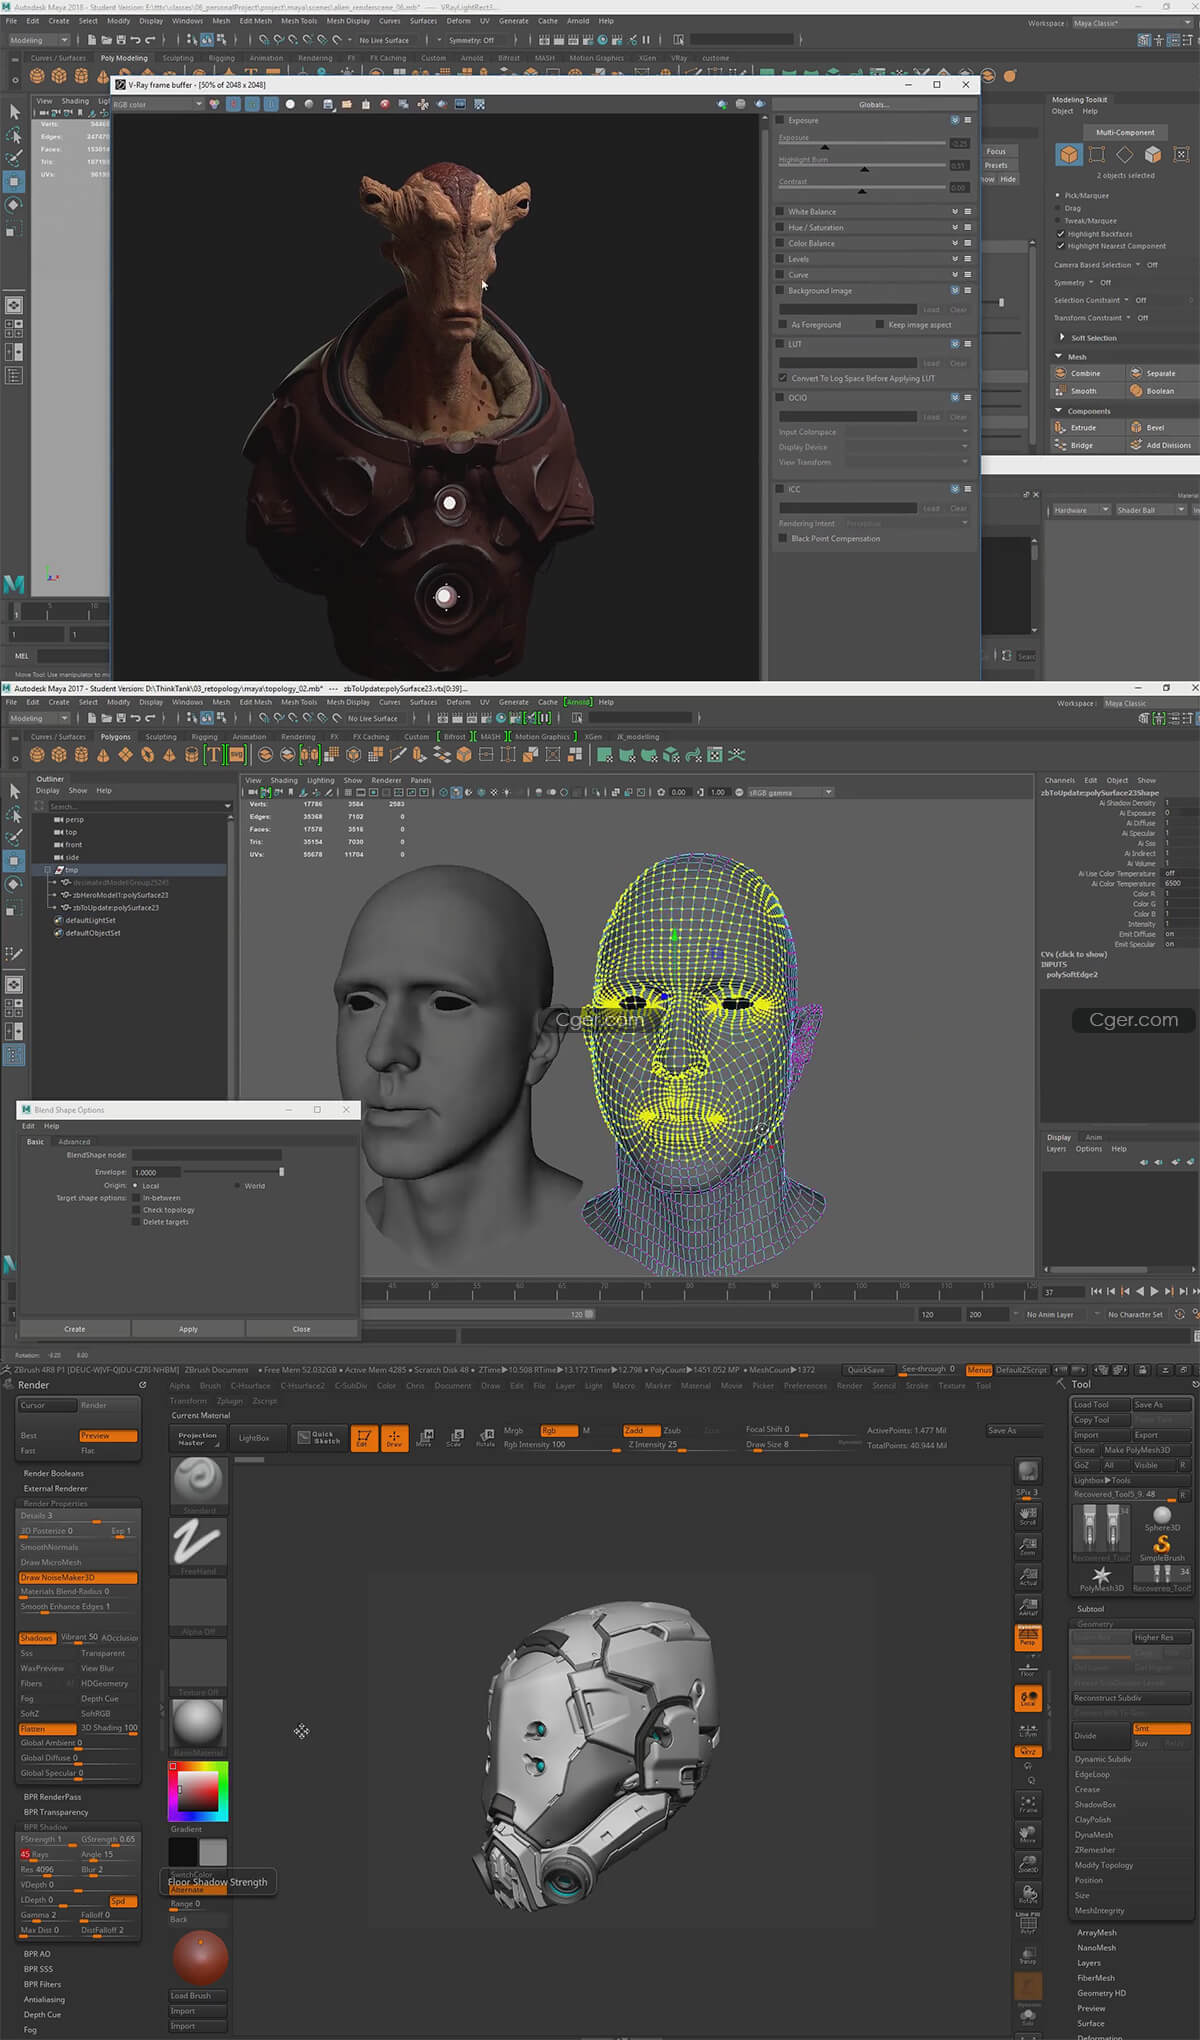
Task: Open the FreeHand stroke thumbnail in ZBrush
Action: point(198,1546)
